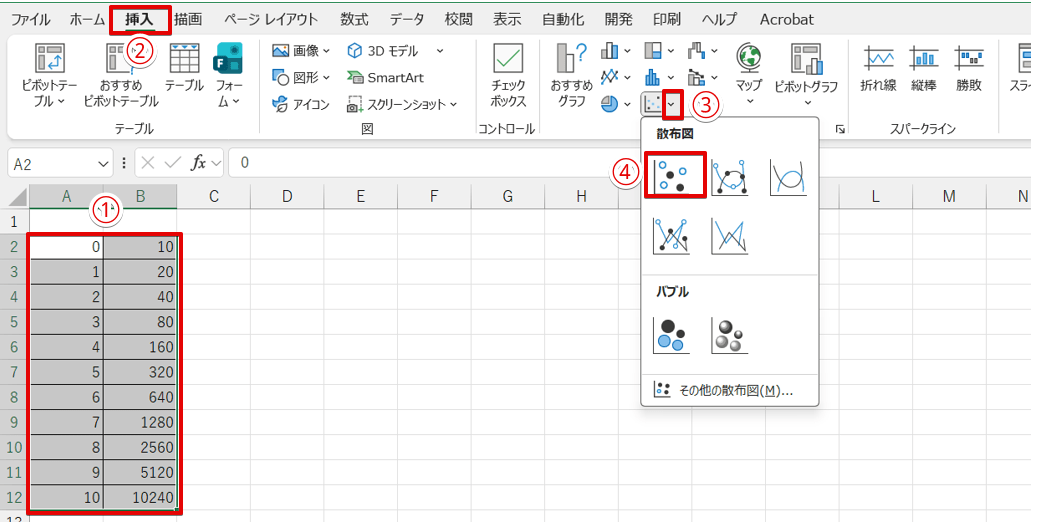The image size is (1046, 522).
Task: Switch to the ホーム tab
Action: [x=87, y=19]
